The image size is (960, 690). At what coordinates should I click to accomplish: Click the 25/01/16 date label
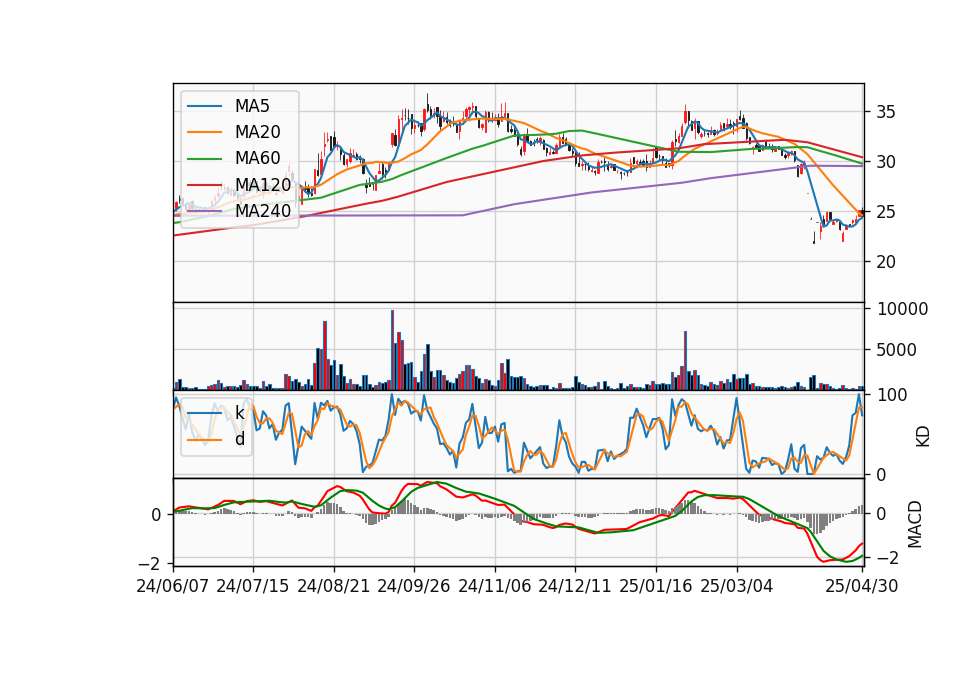(x=656, y=586)
